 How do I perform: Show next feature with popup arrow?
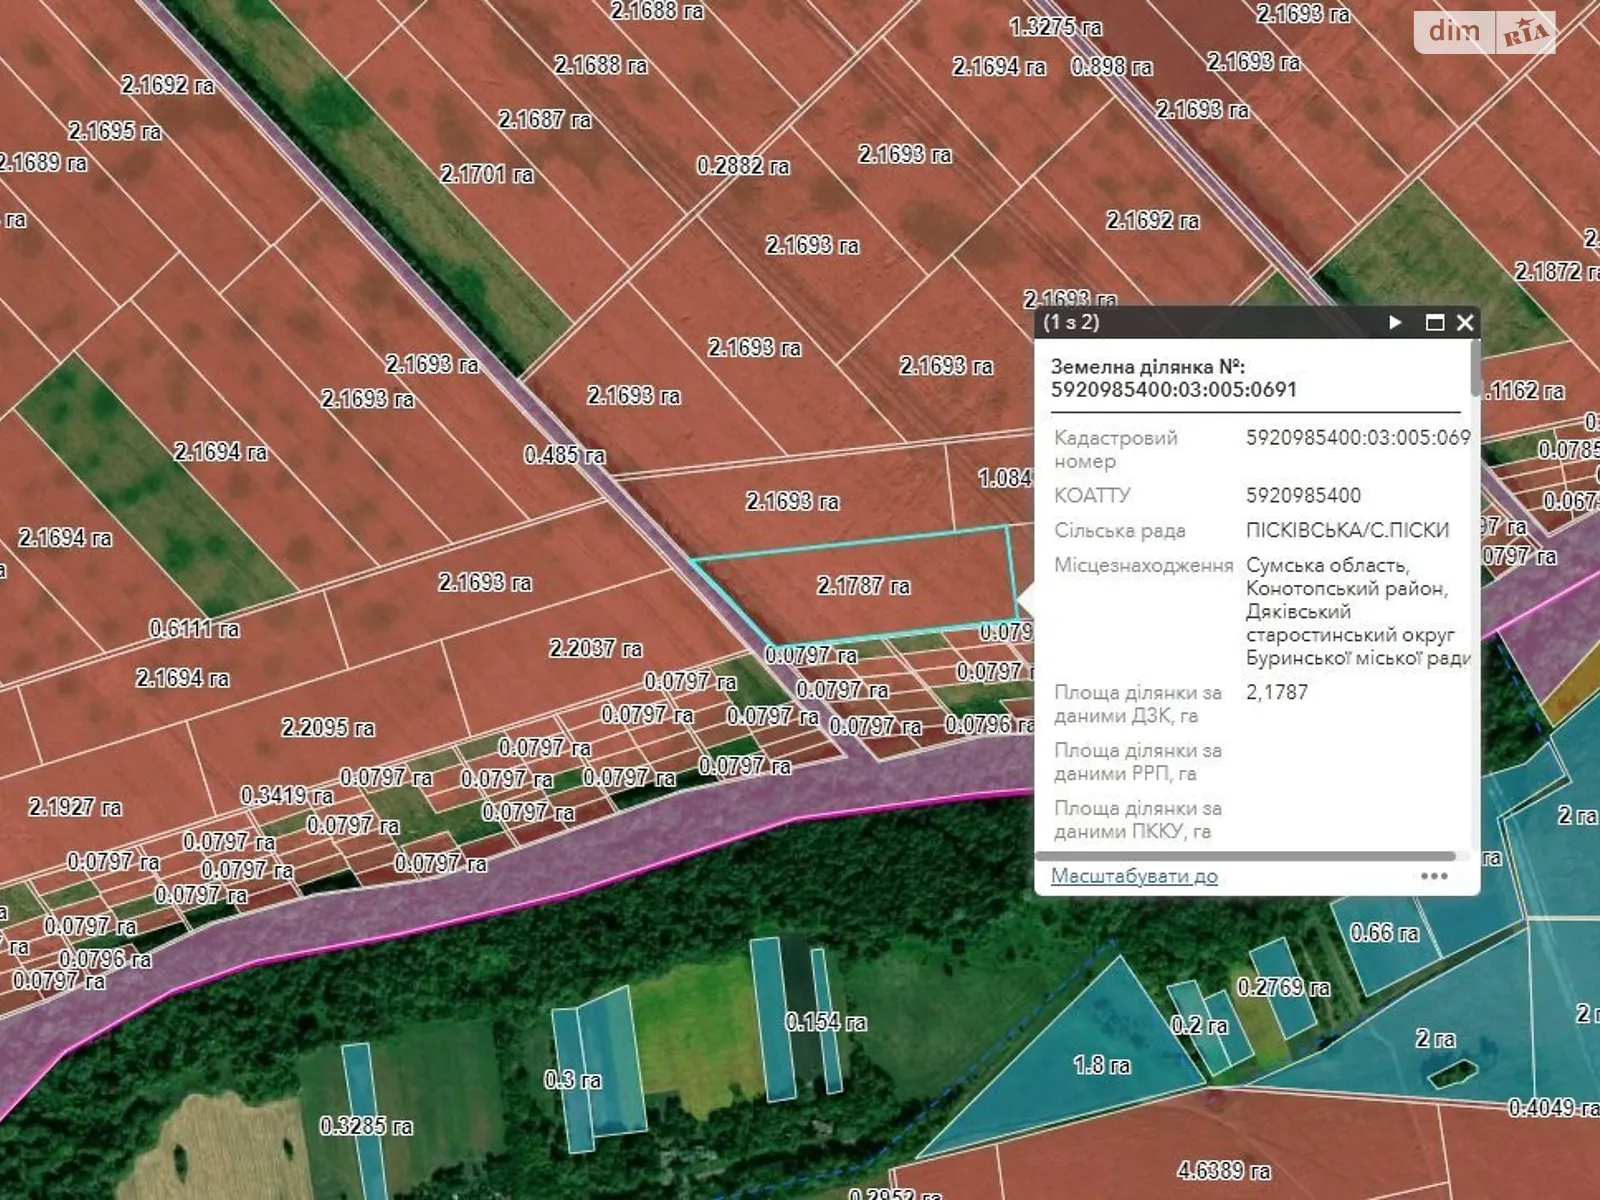[x=1395, y=322]
